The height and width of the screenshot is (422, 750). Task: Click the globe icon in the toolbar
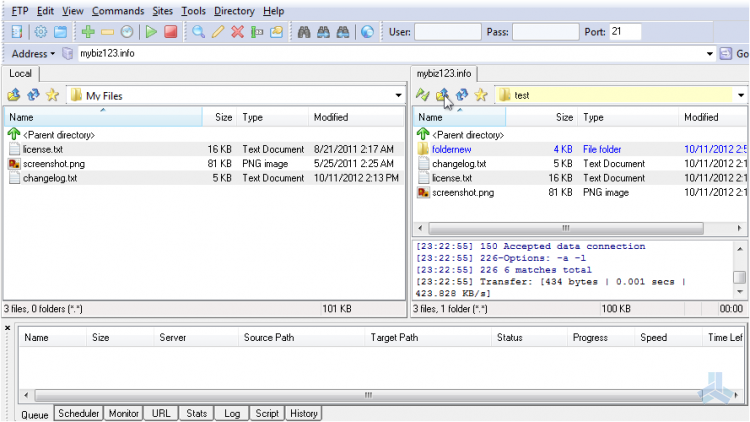(x=367, y=32)
